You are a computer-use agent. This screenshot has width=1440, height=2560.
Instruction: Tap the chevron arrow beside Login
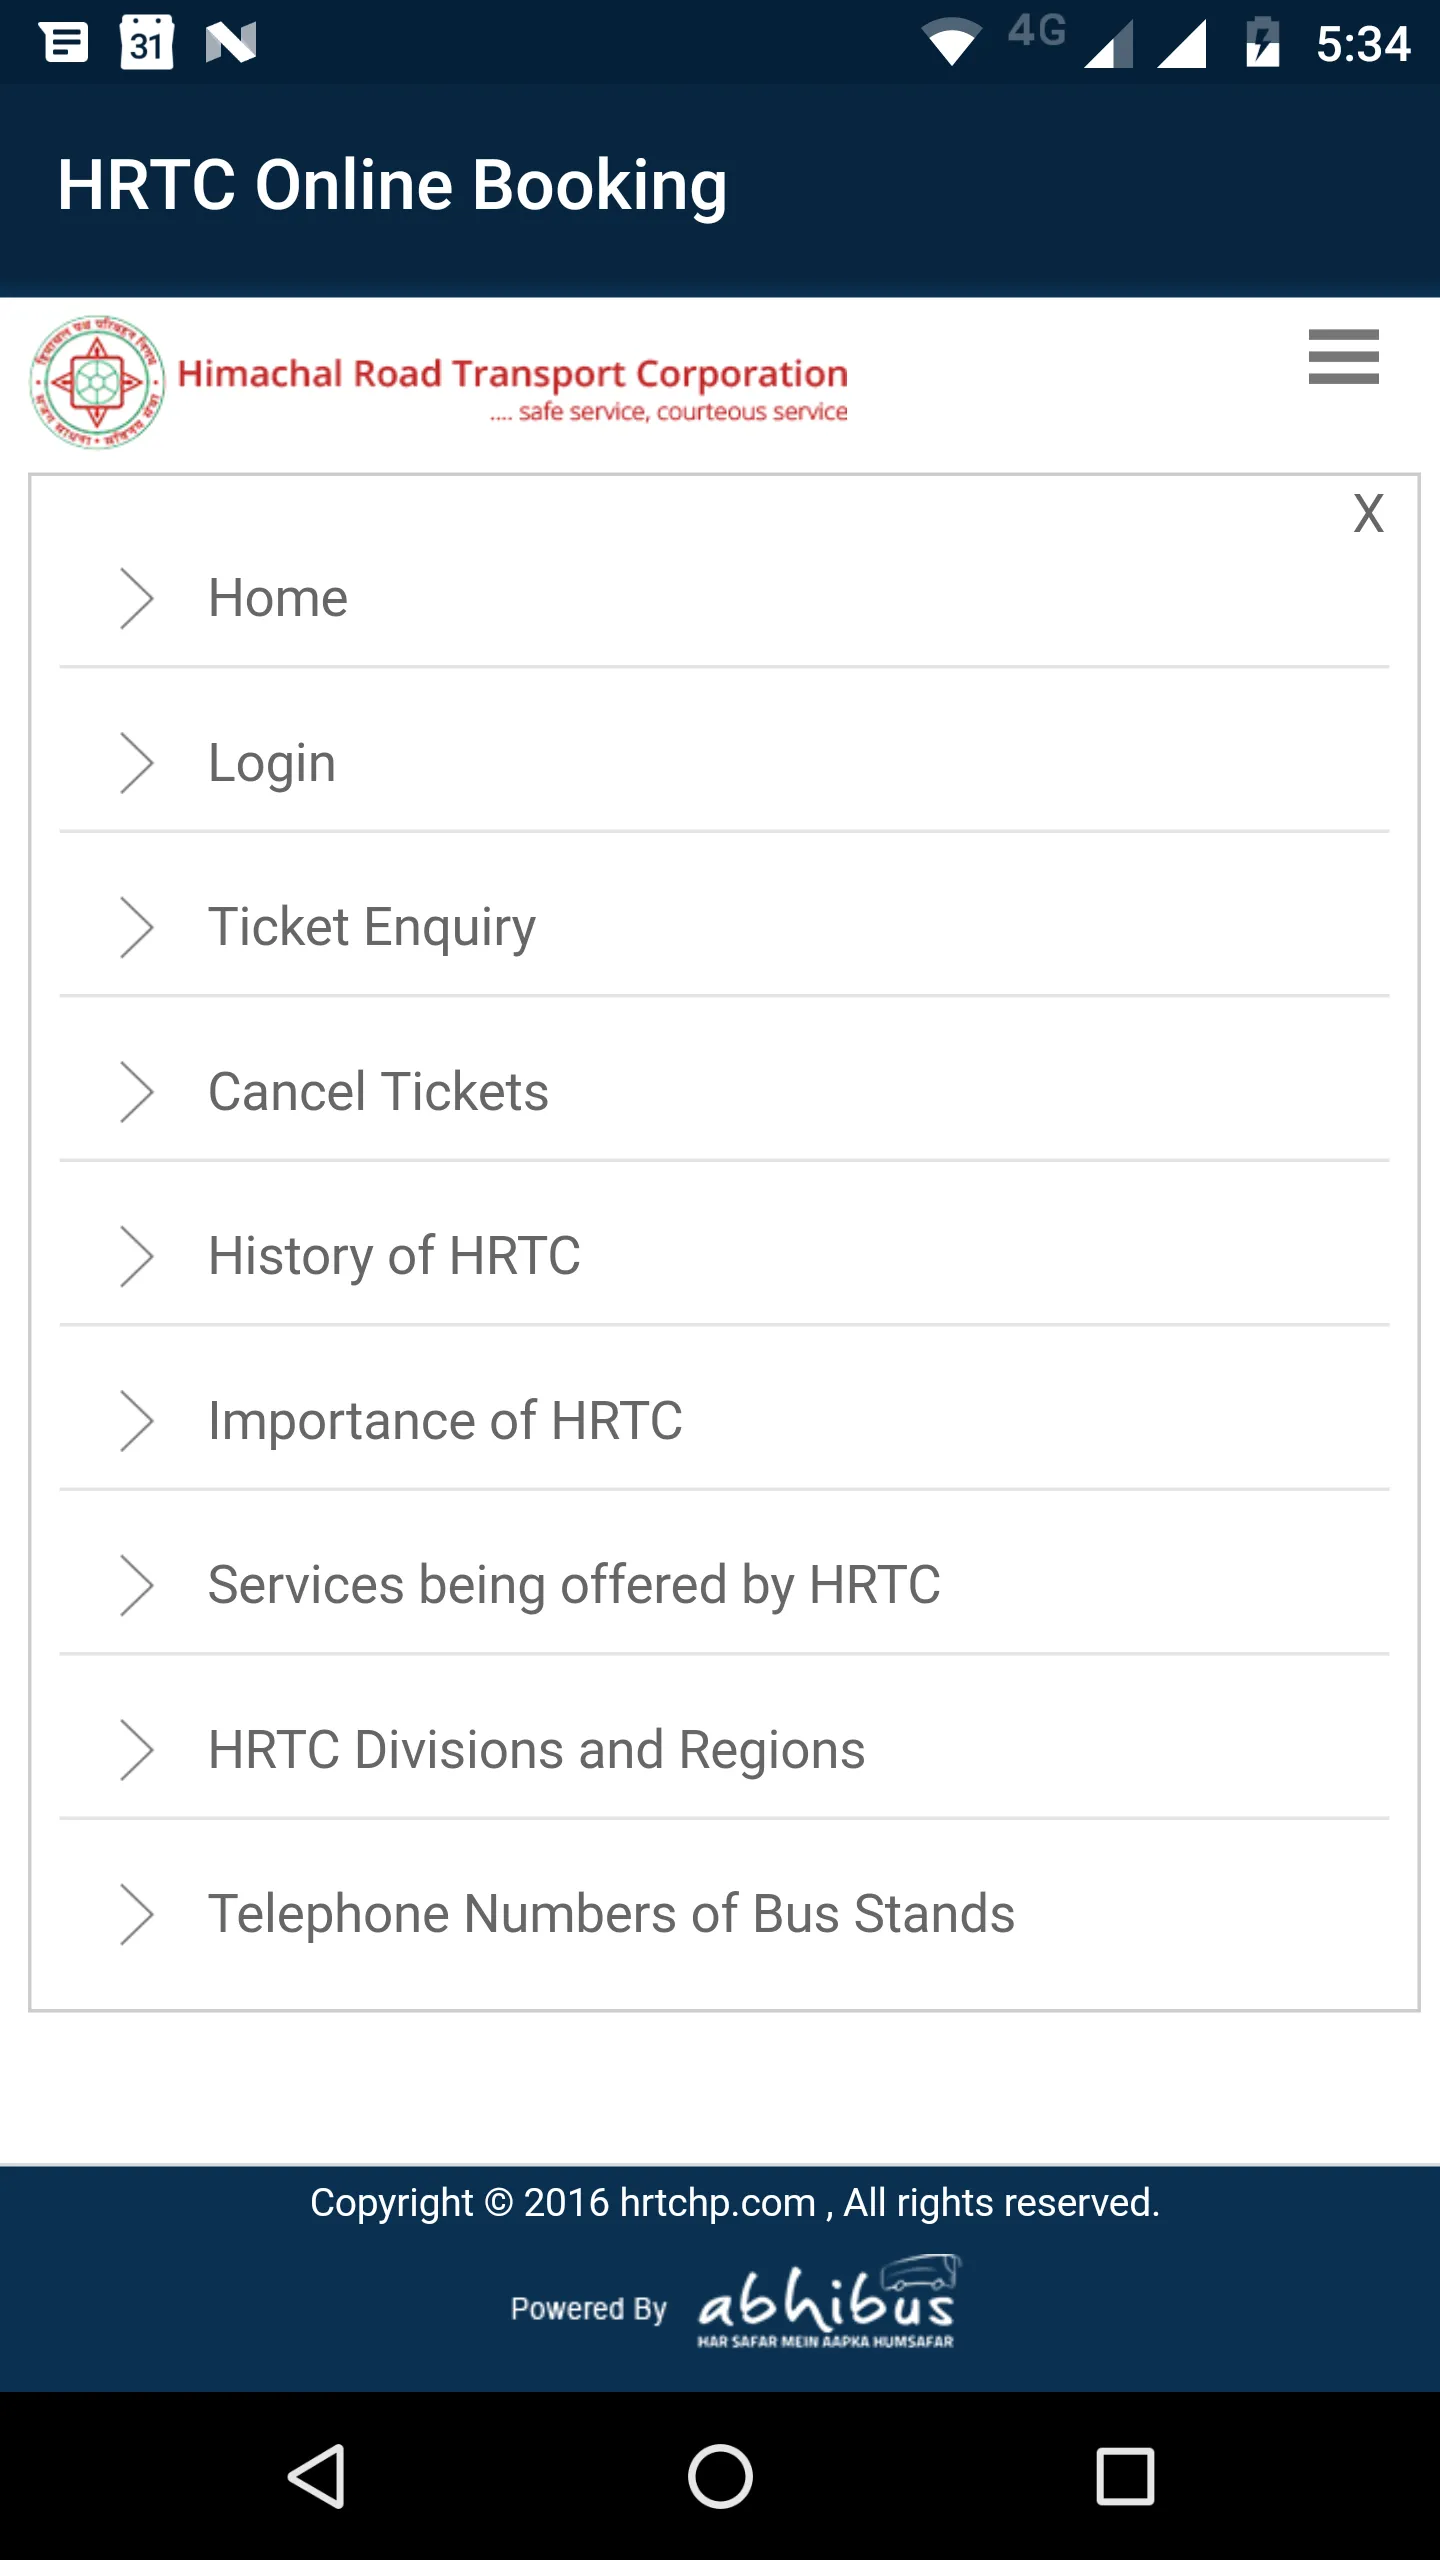136,763
